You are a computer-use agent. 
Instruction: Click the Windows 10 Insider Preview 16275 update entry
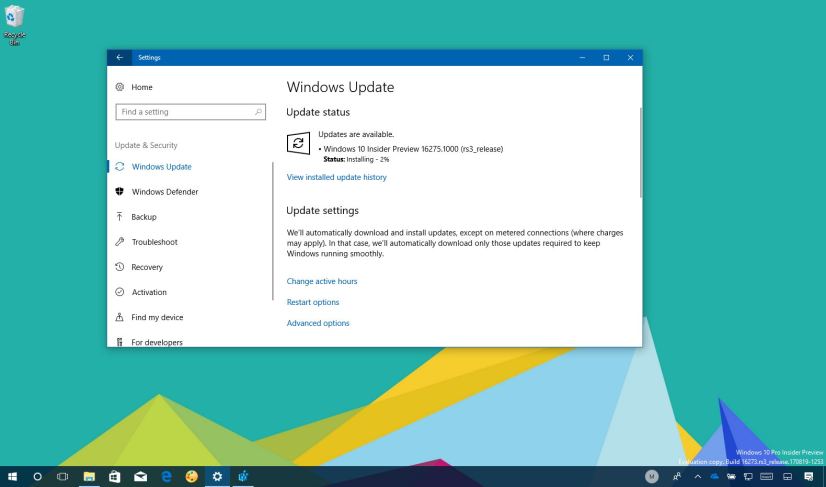point(413,149)
